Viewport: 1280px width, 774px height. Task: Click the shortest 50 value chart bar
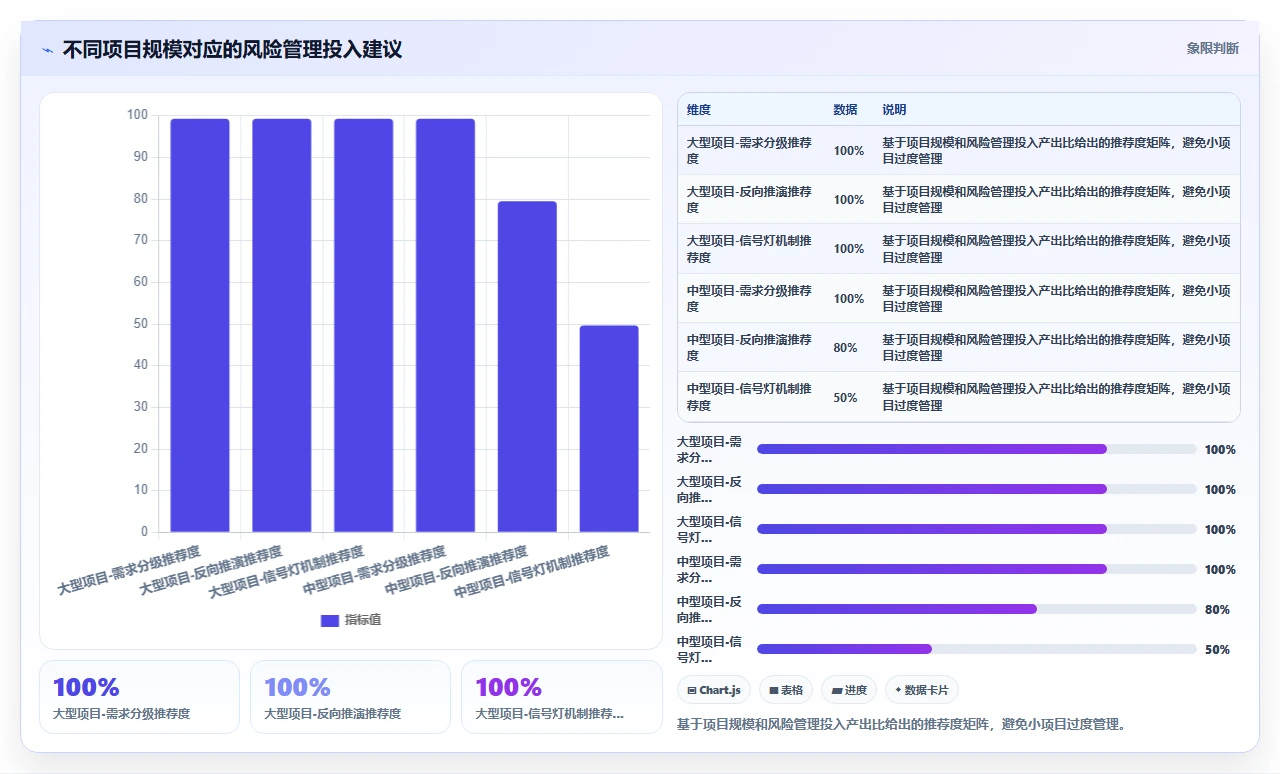coord(609,428)
